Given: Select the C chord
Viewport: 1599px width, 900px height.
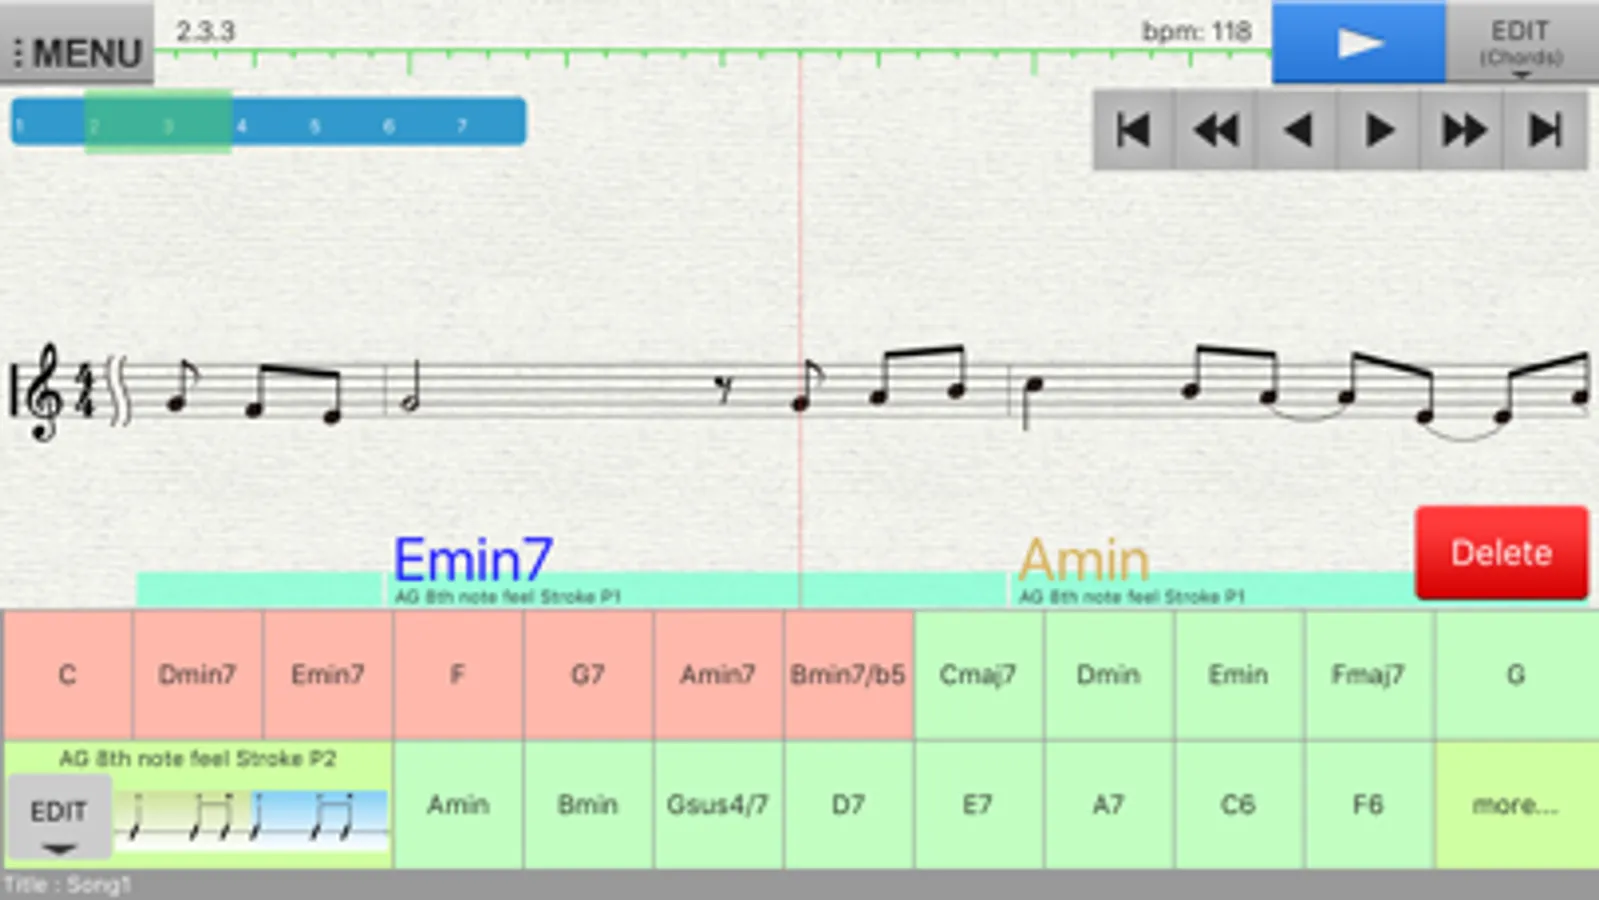Looking at the screenshot, I should [67, 675].
